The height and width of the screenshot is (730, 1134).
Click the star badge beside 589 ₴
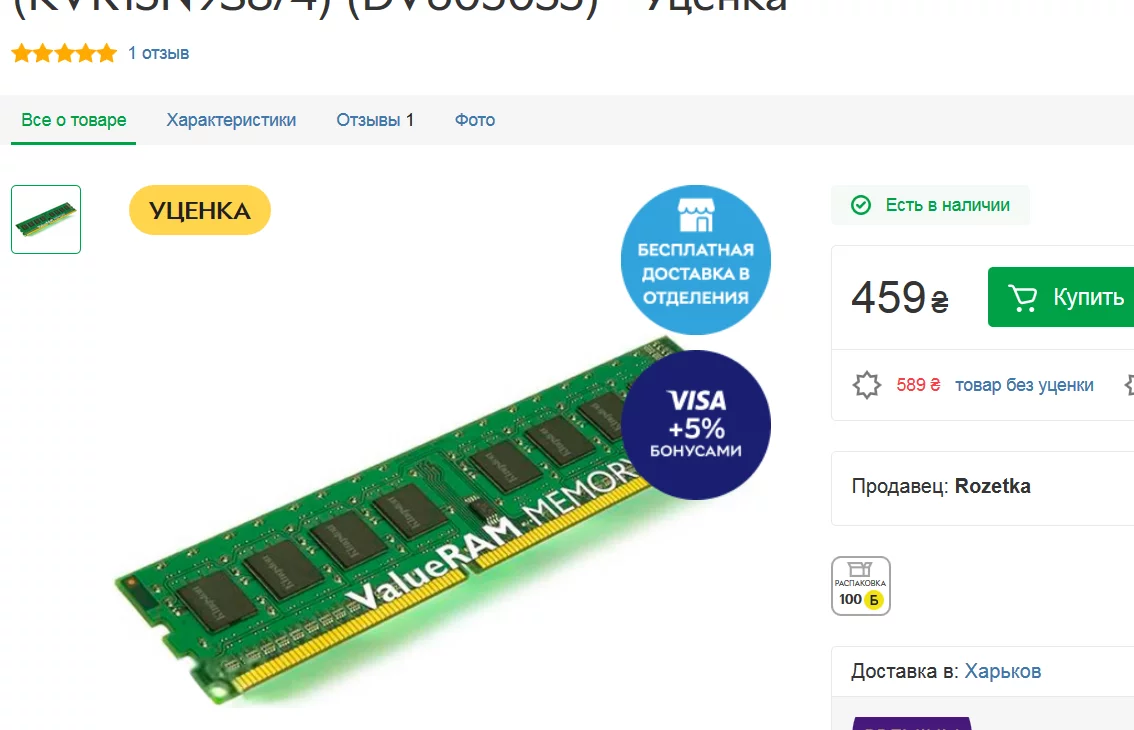[866, 385]
